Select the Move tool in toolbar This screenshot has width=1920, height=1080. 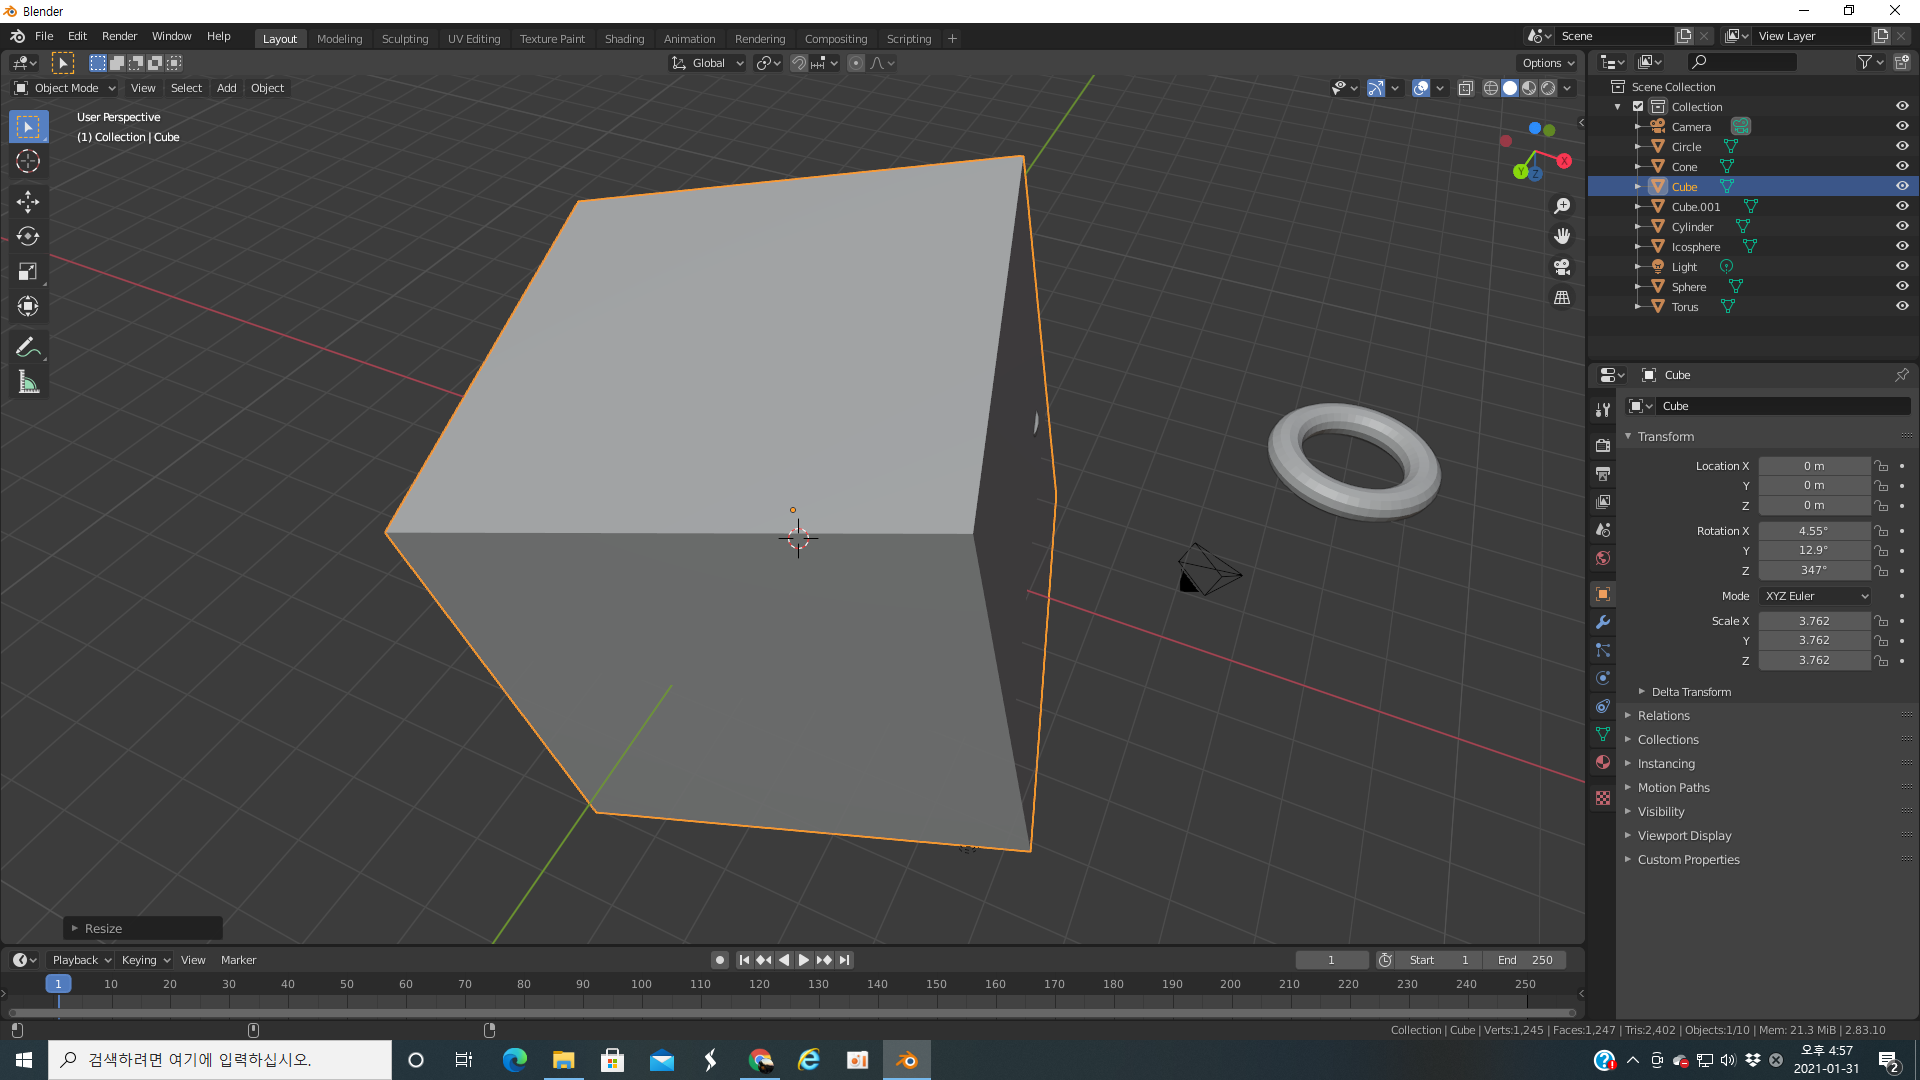[28, 201]
